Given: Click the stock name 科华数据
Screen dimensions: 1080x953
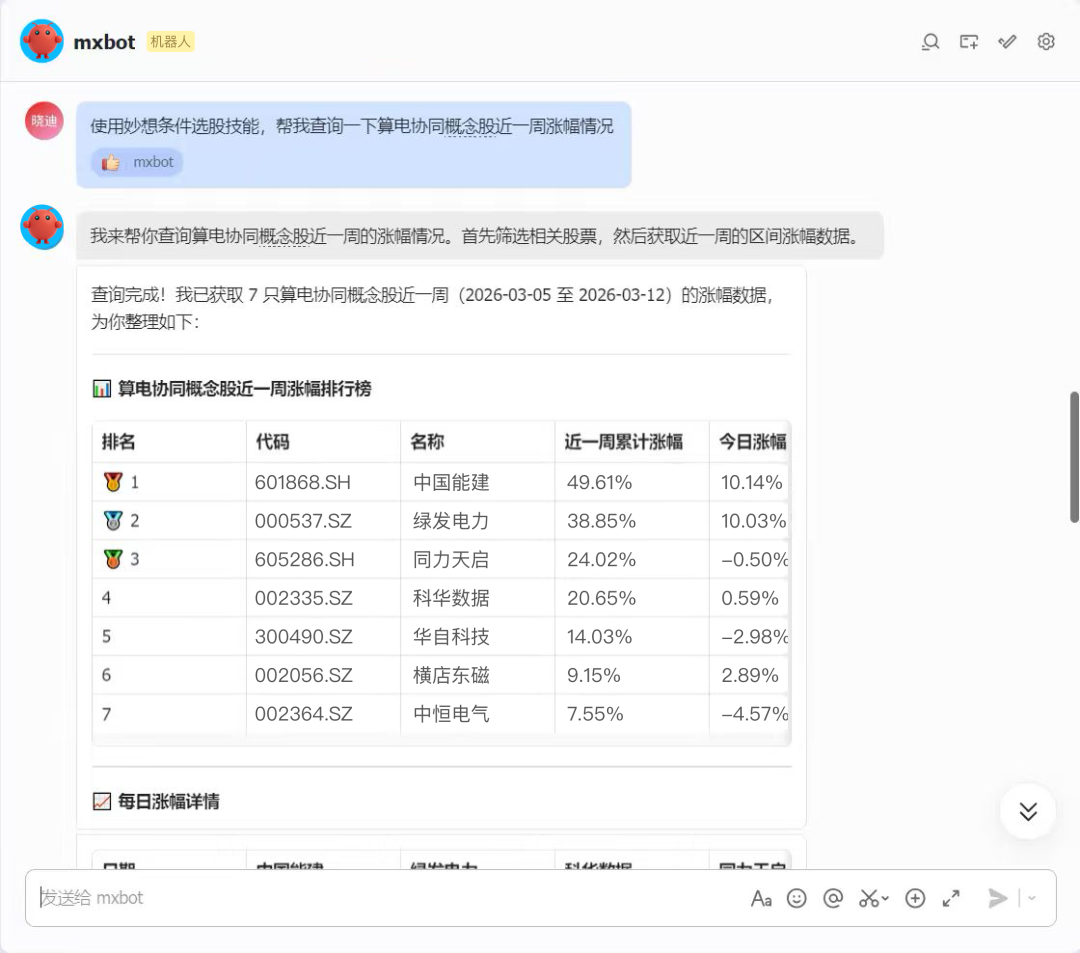Looking at the screenshot, I should [x=451, y=598].
